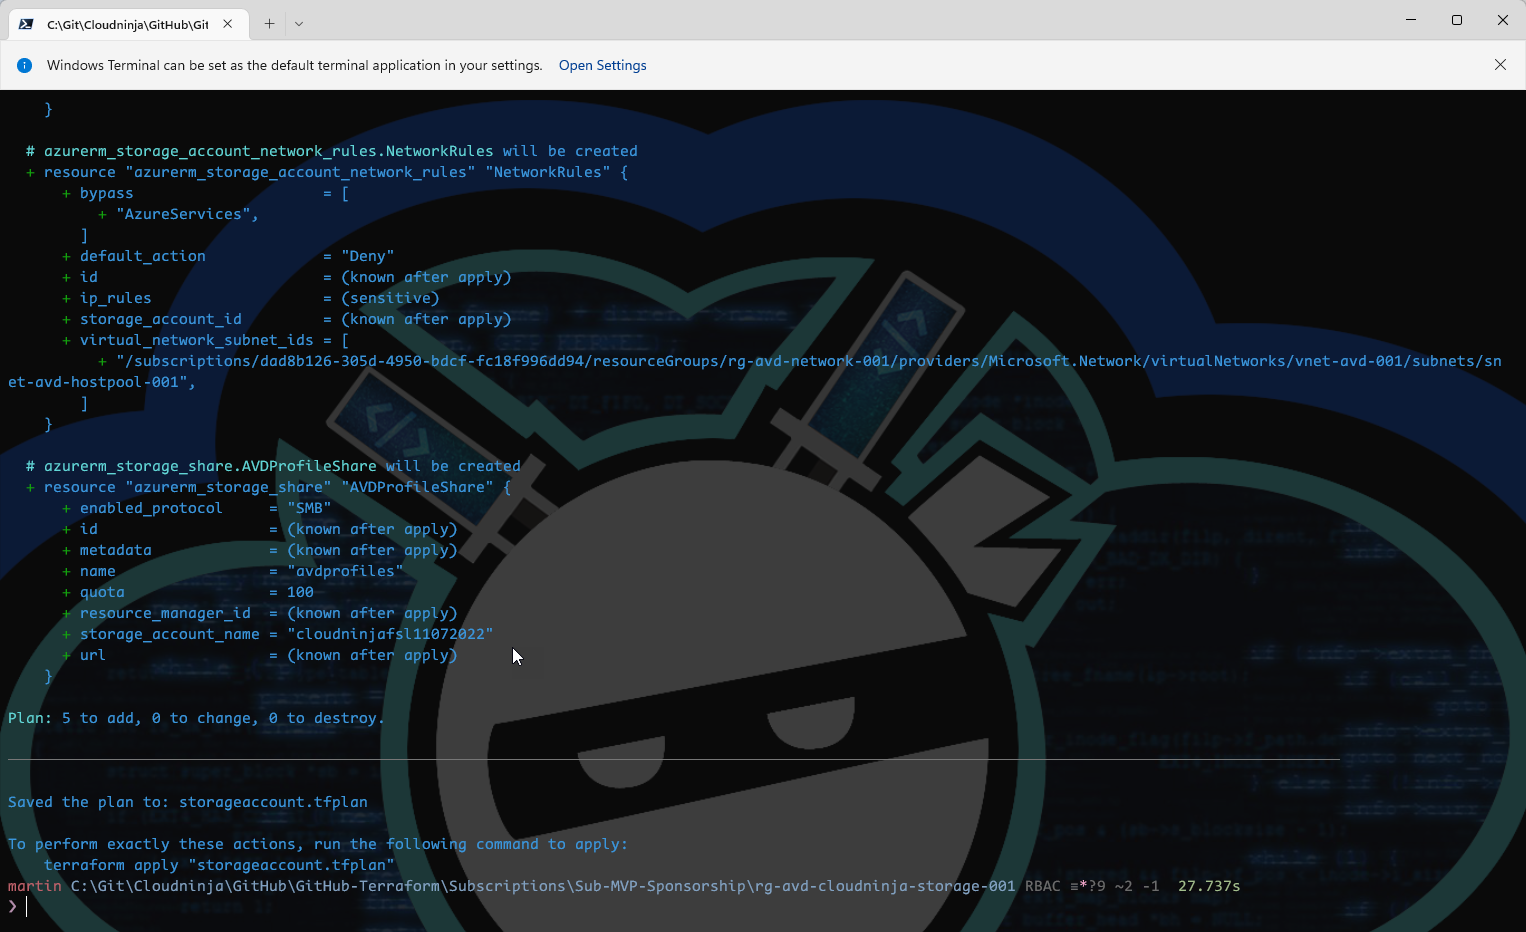Click the '"Deny"' default_action value
1526x932 pixels.
tap(368, 256)
